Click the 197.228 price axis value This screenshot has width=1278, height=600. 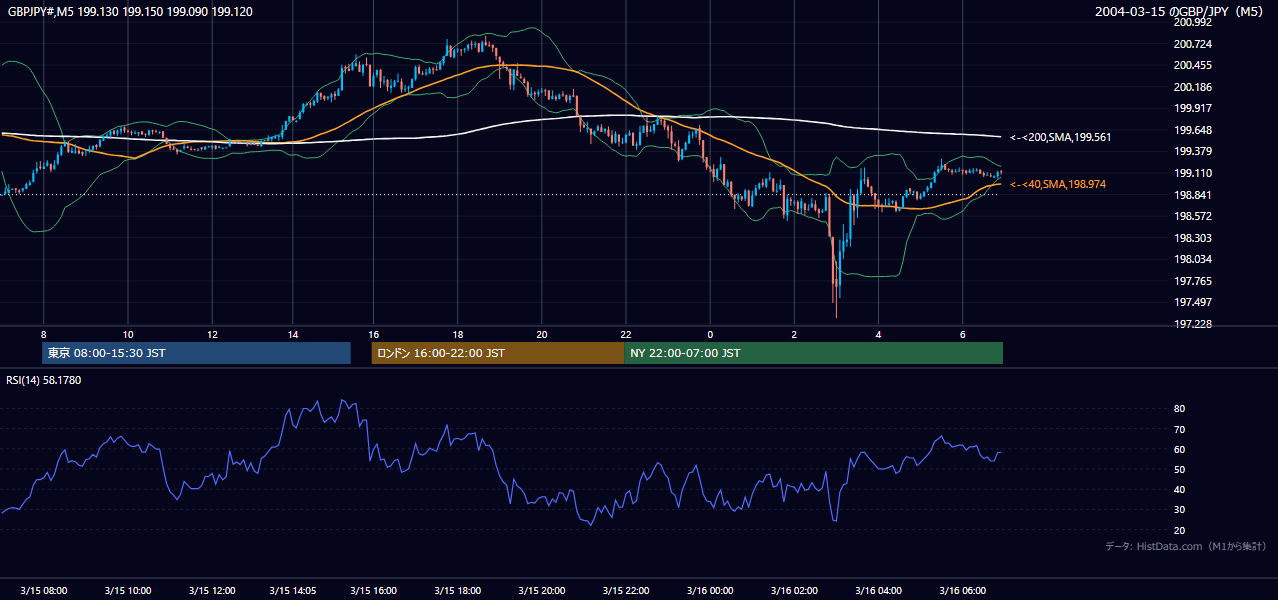pyautogui.click(x=1192, y=324)
